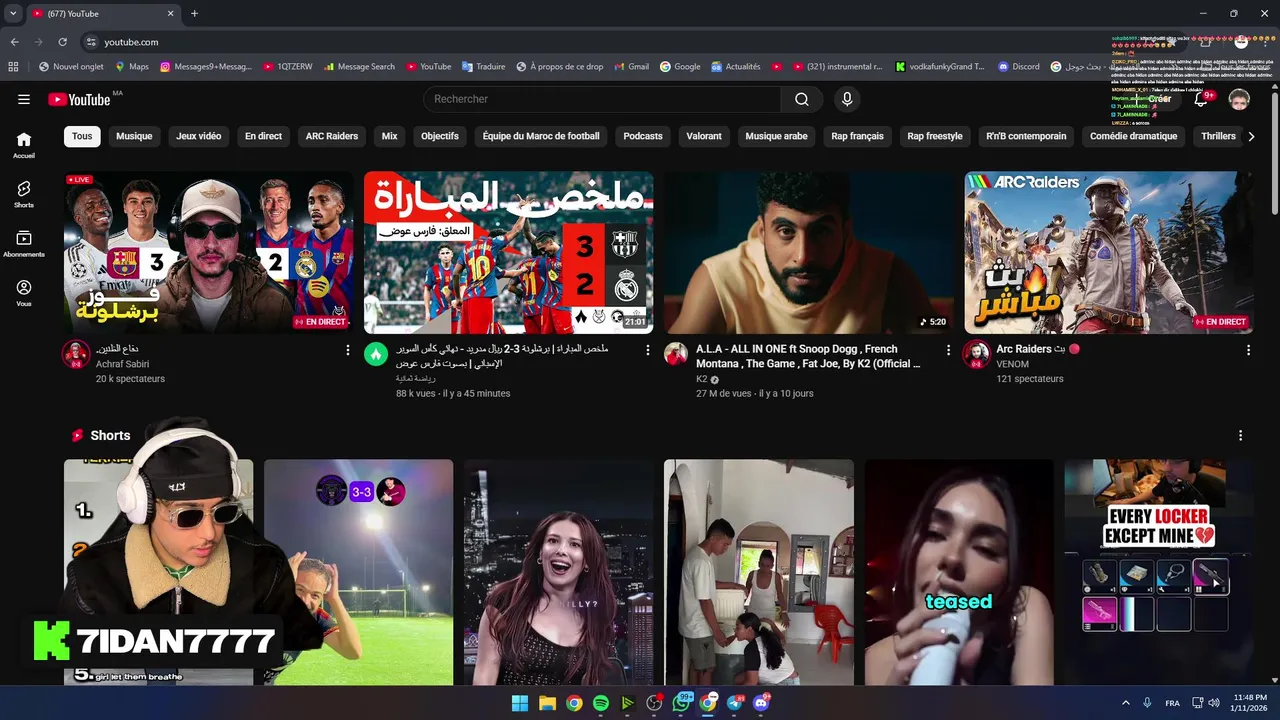Open the K2 channel avatar

pos(676,354)
